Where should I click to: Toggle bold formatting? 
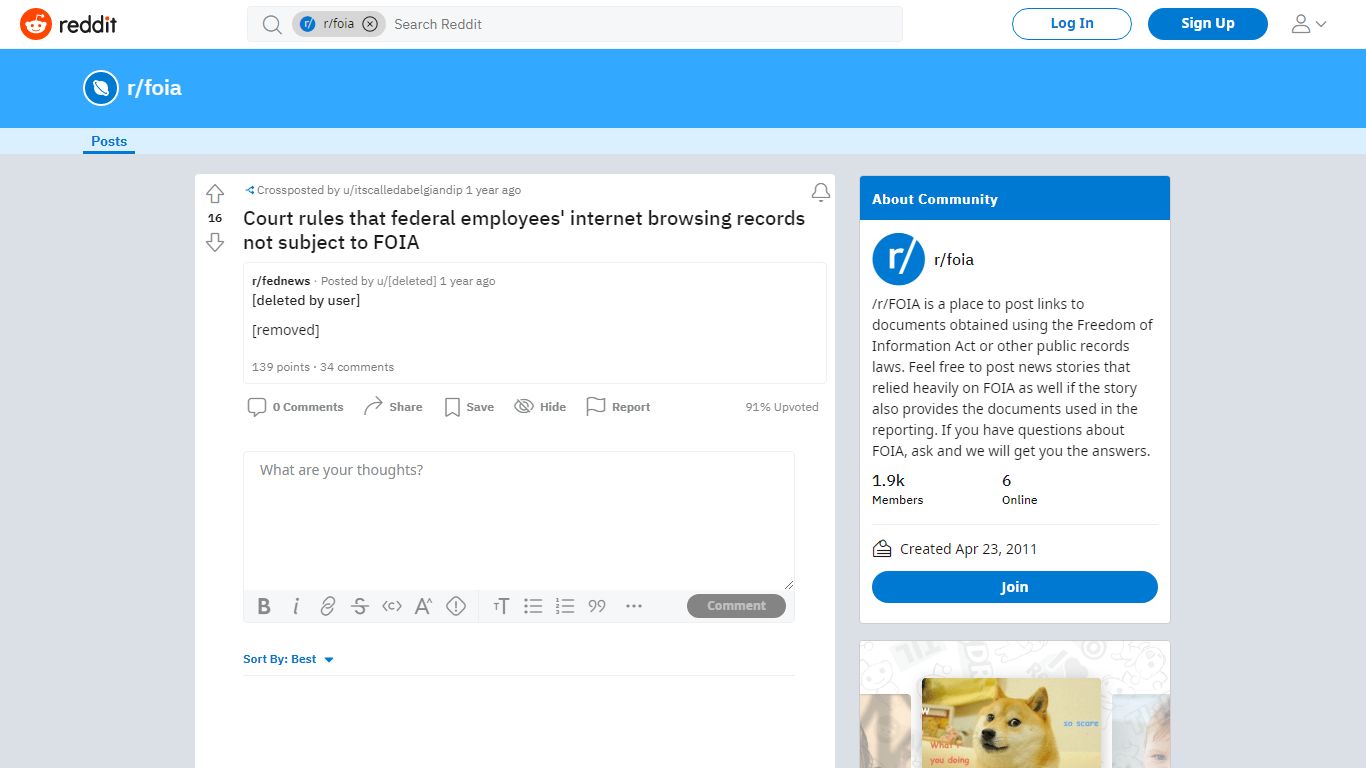[264, 606]
